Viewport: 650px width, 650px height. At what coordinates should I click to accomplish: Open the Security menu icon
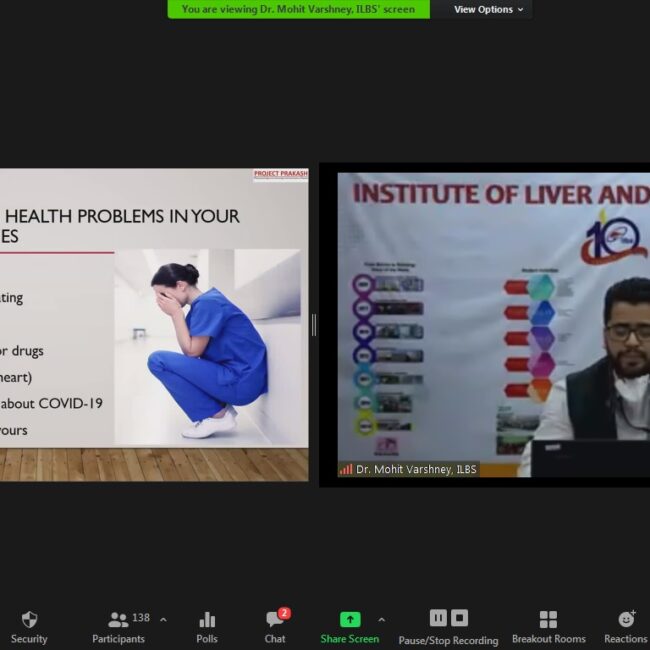pos(29,620)
